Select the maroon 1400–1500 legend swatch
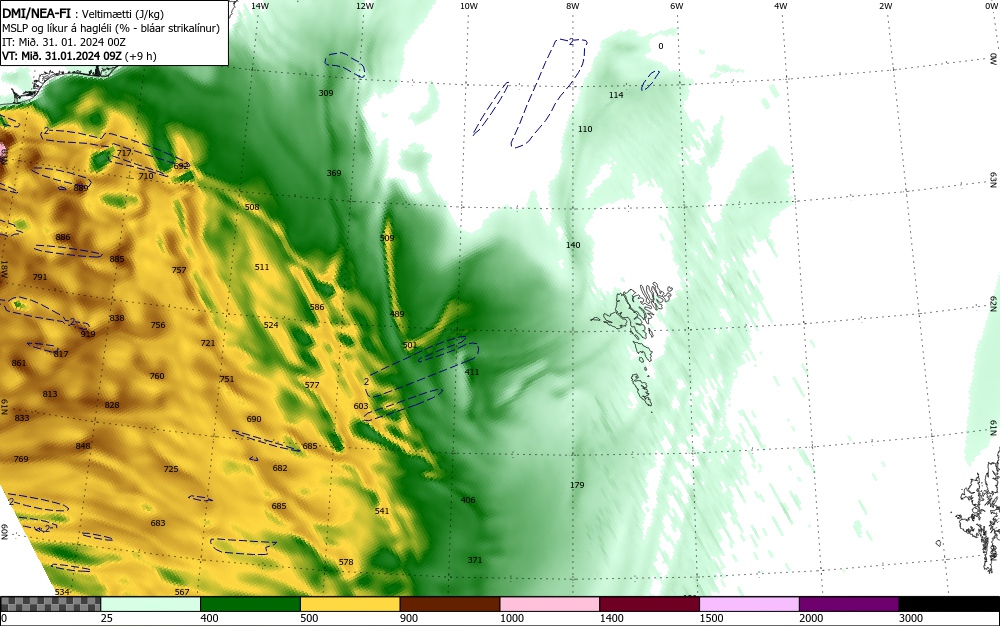Viewport: 1000px width, 626px height. (x=649, y=604)
